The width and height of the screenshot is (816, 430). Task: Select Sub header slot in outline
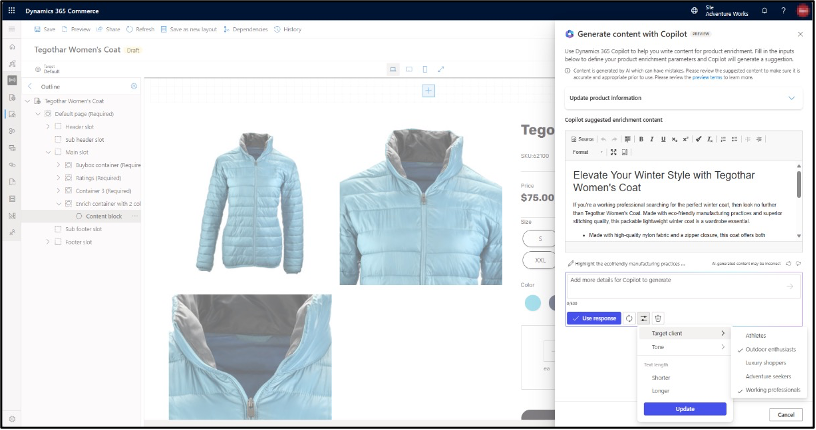coord(84,140)
